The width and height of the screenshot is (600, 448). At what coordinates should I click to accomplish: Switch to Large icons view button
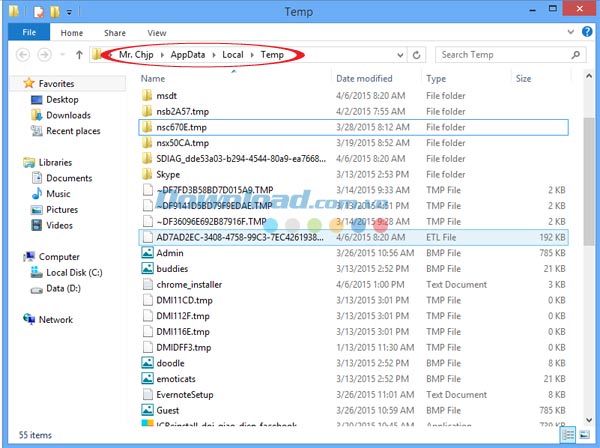point(584,435)
